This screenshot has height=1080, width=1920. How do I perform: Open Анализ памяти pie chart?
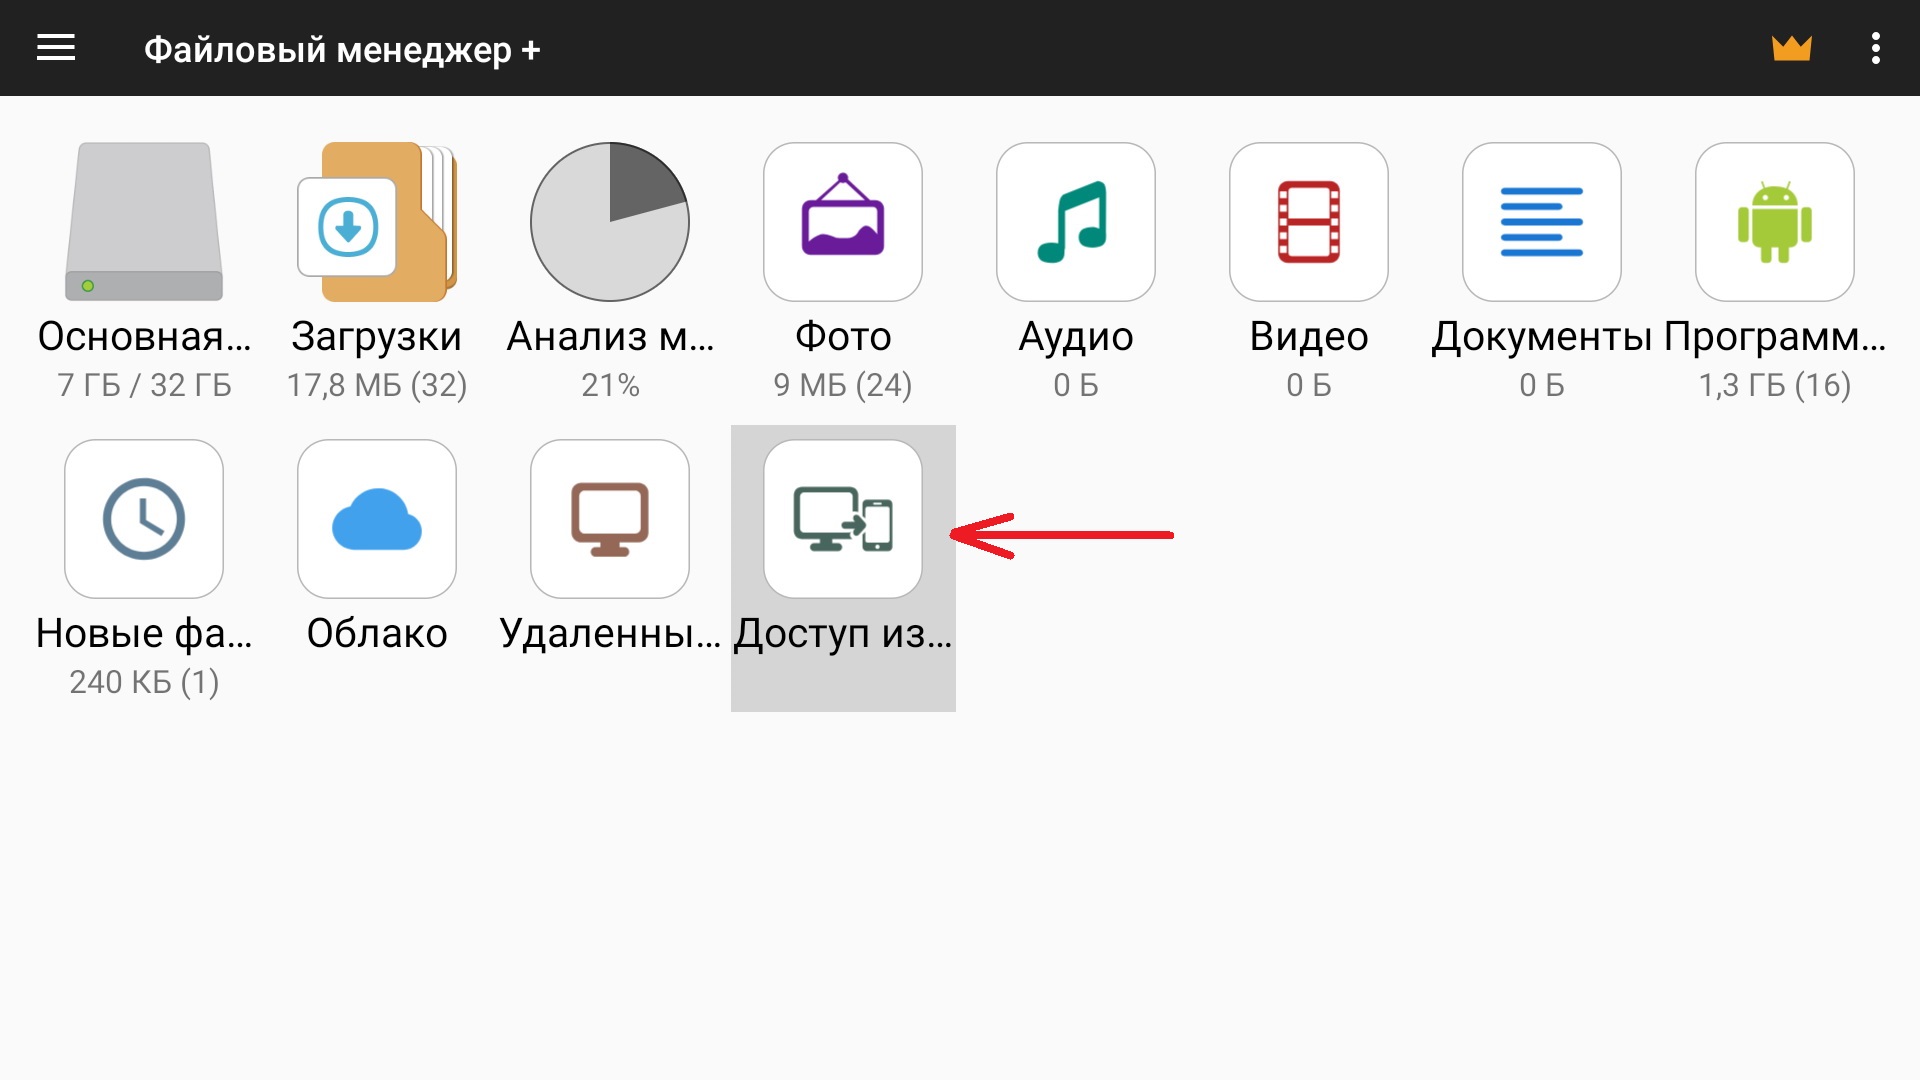[610, 221]
